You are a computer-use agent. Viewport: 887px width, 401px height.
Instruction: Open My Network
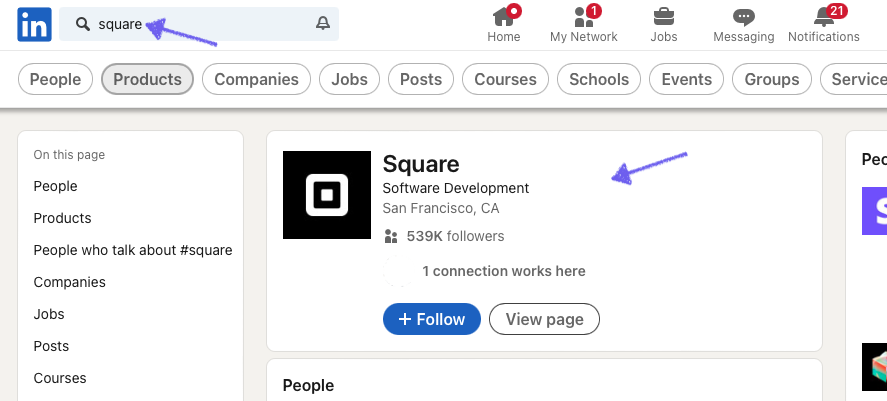point(583,25)
